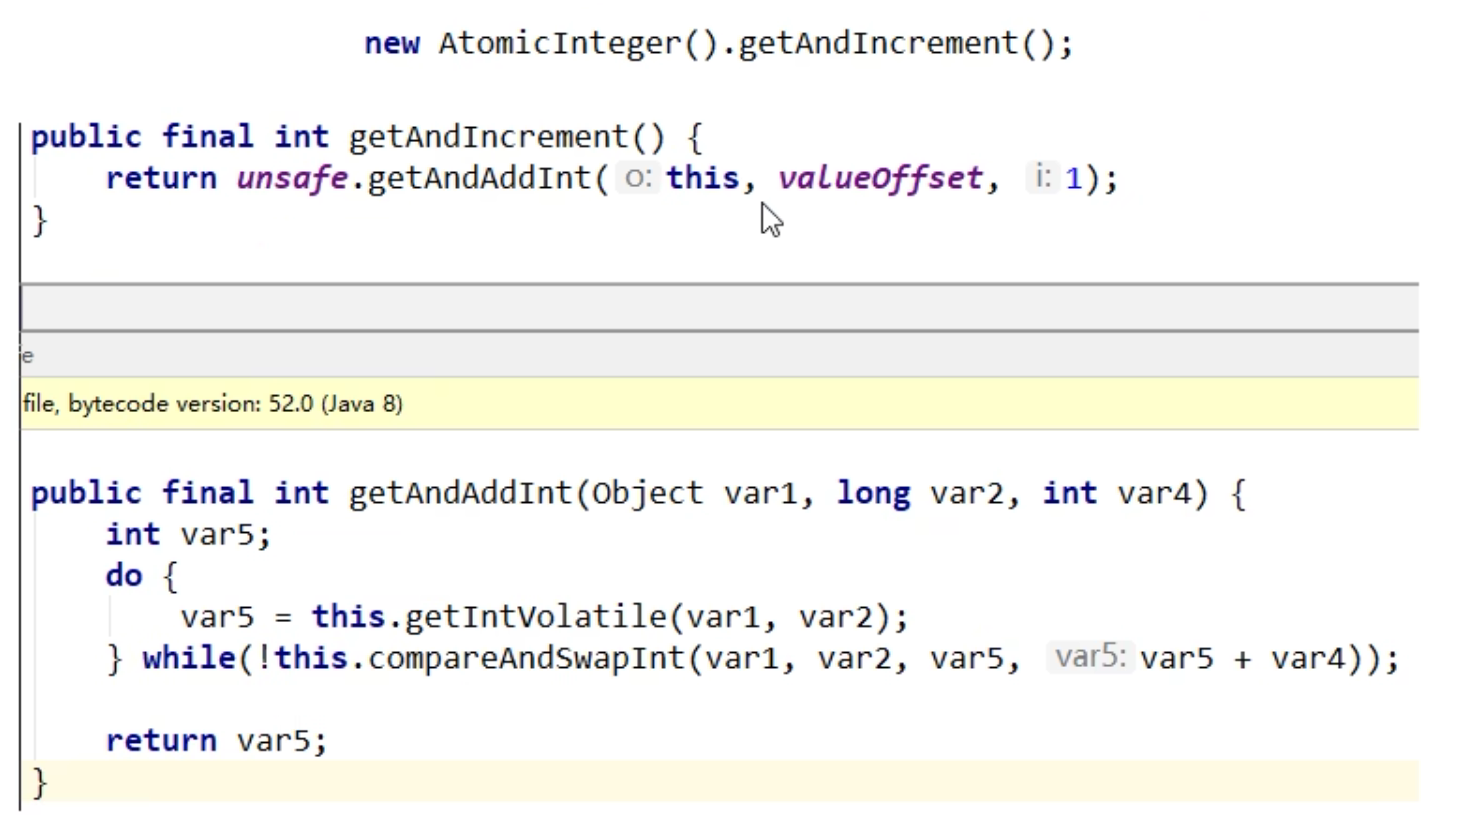
Task: Click the getAndIncrement method declaration name
Action: point(489,137)
